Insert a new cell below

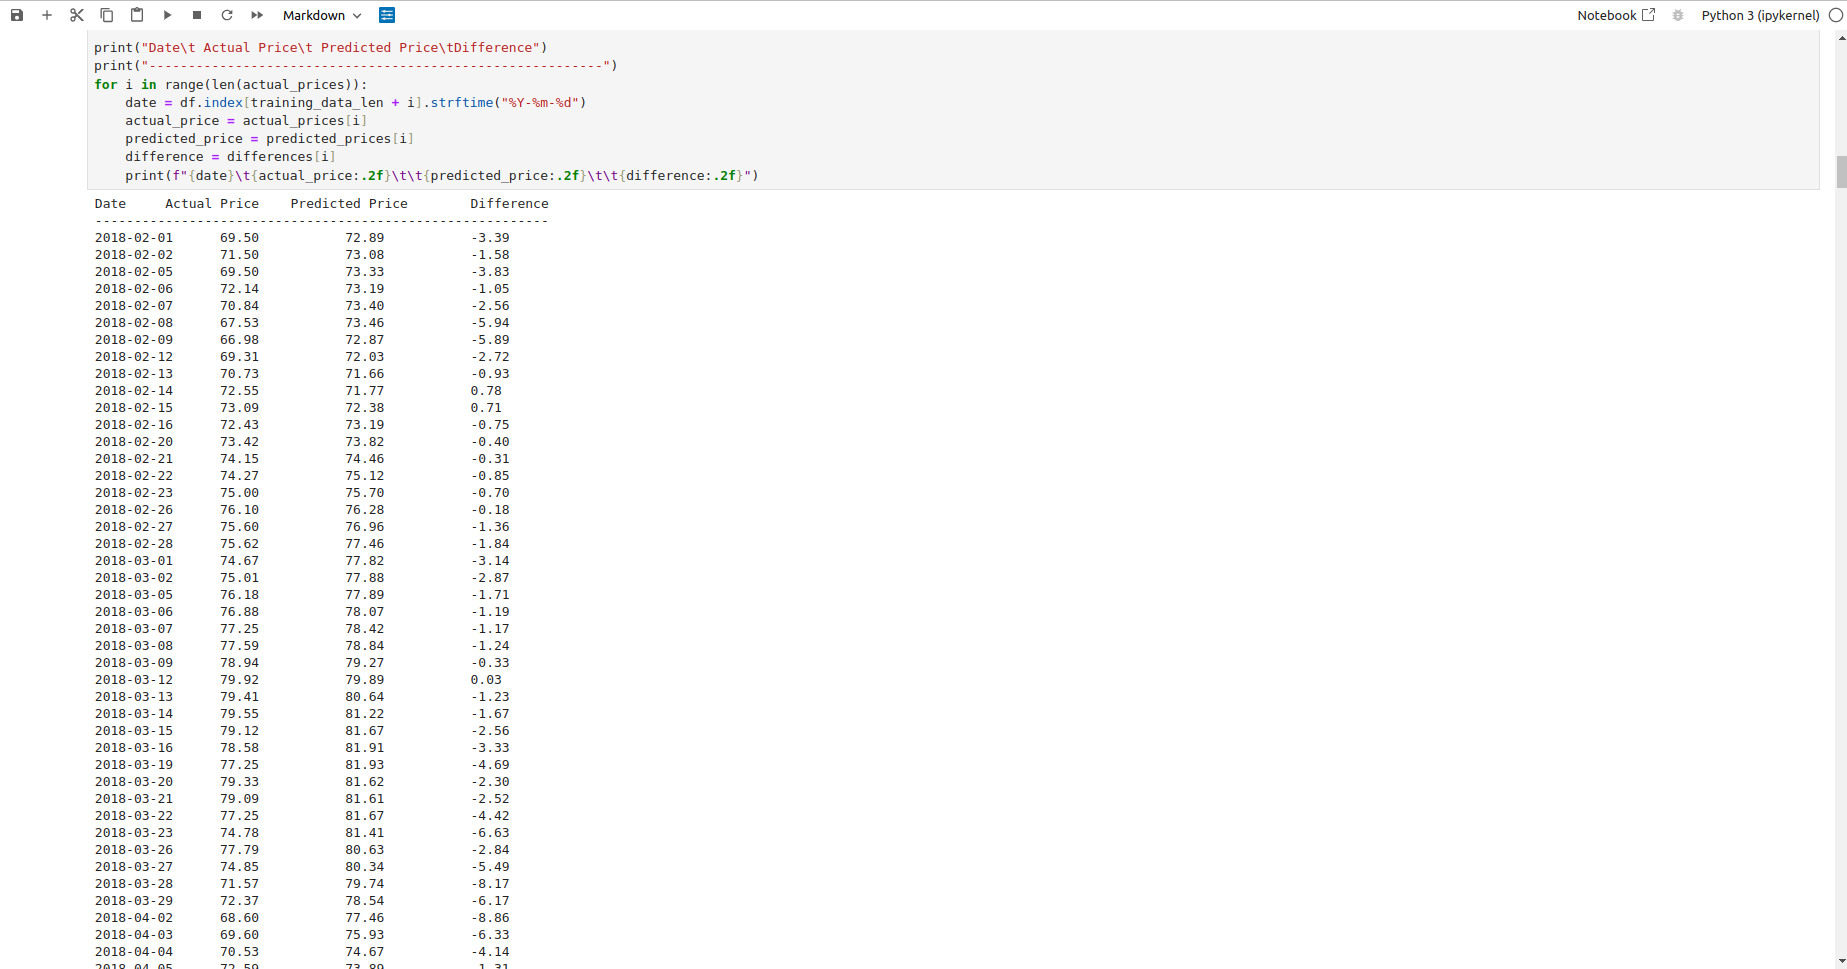pos(47,15)
